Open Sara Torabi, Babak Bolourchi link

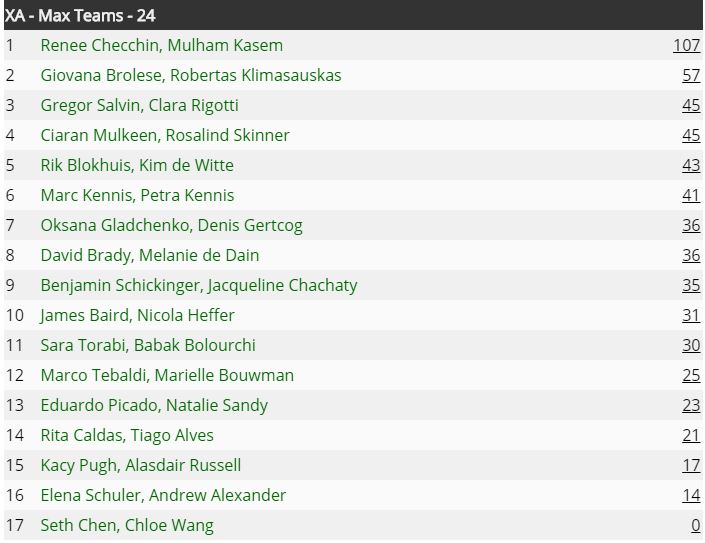148,345
